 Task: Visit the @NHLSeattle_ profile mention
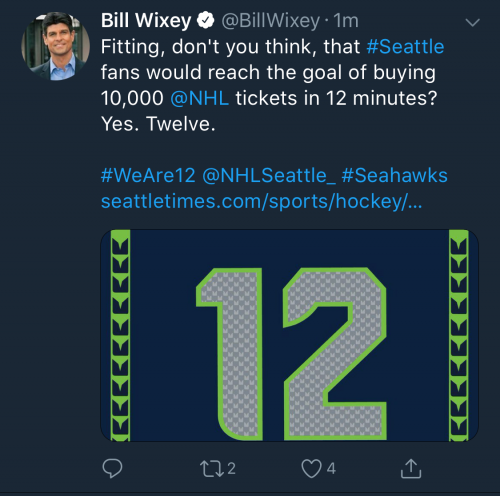269,176
